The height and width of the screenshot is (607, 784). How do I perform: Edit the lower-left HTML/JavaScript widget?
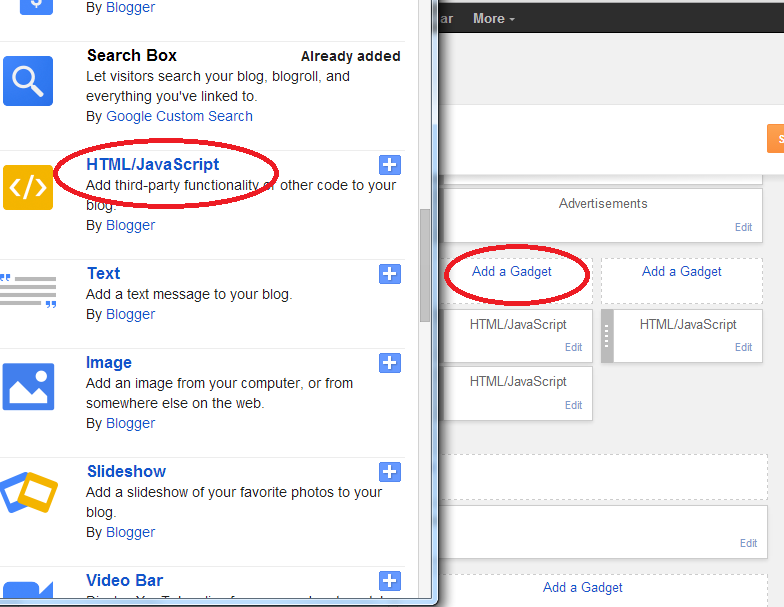click(573, 406)
